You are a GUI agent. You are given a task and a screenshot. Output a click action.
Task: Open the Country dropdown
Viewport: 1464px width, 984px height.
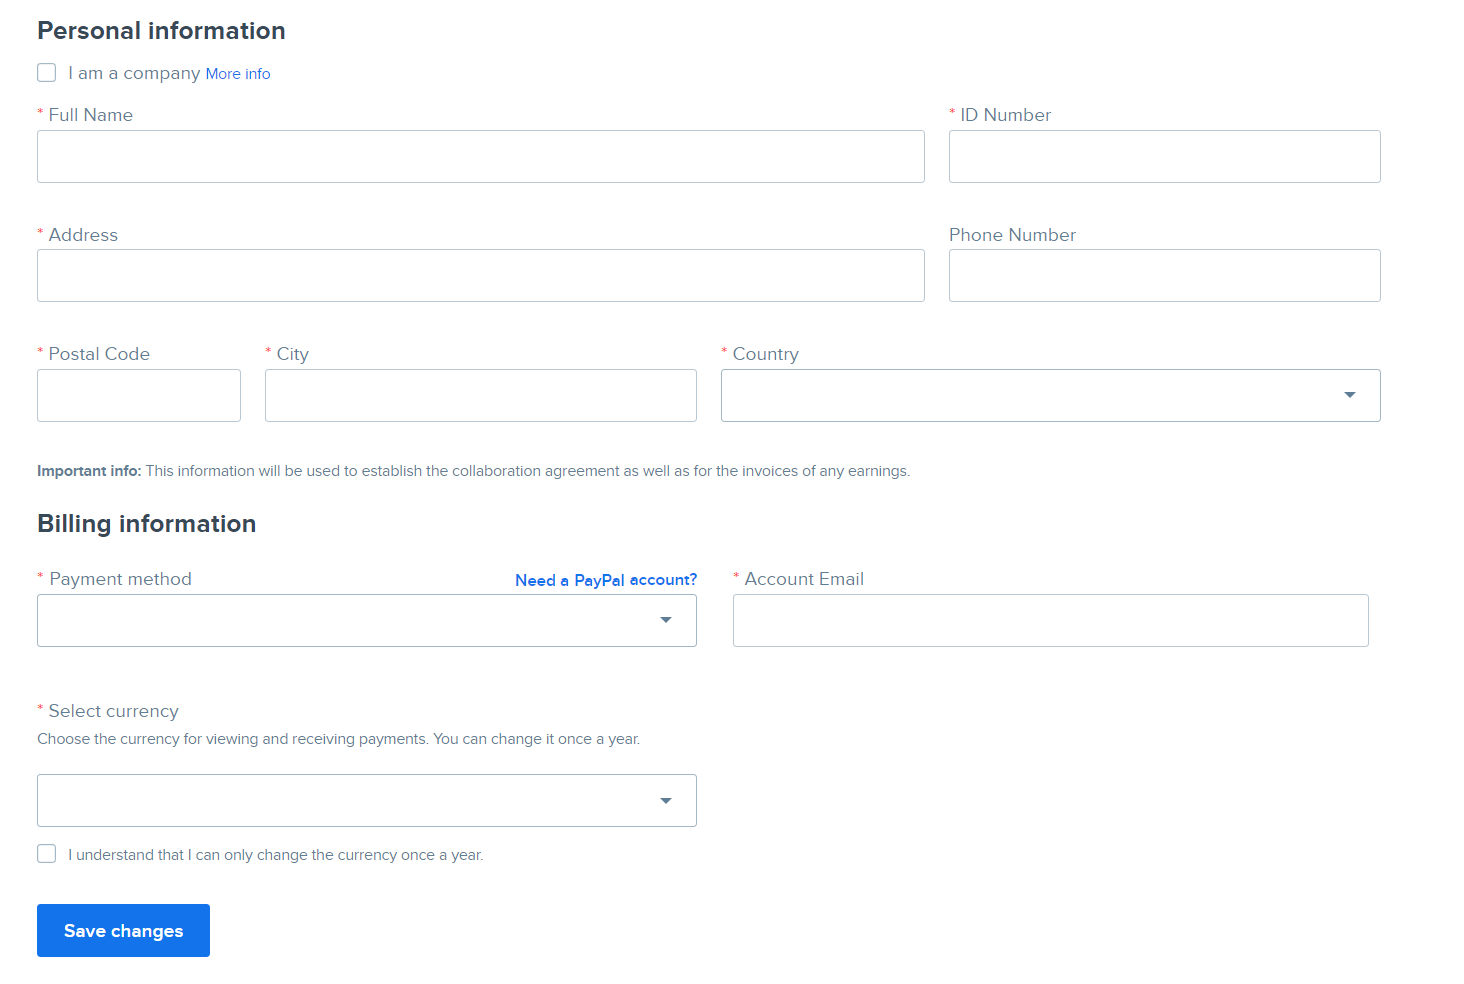point(1051,395)
